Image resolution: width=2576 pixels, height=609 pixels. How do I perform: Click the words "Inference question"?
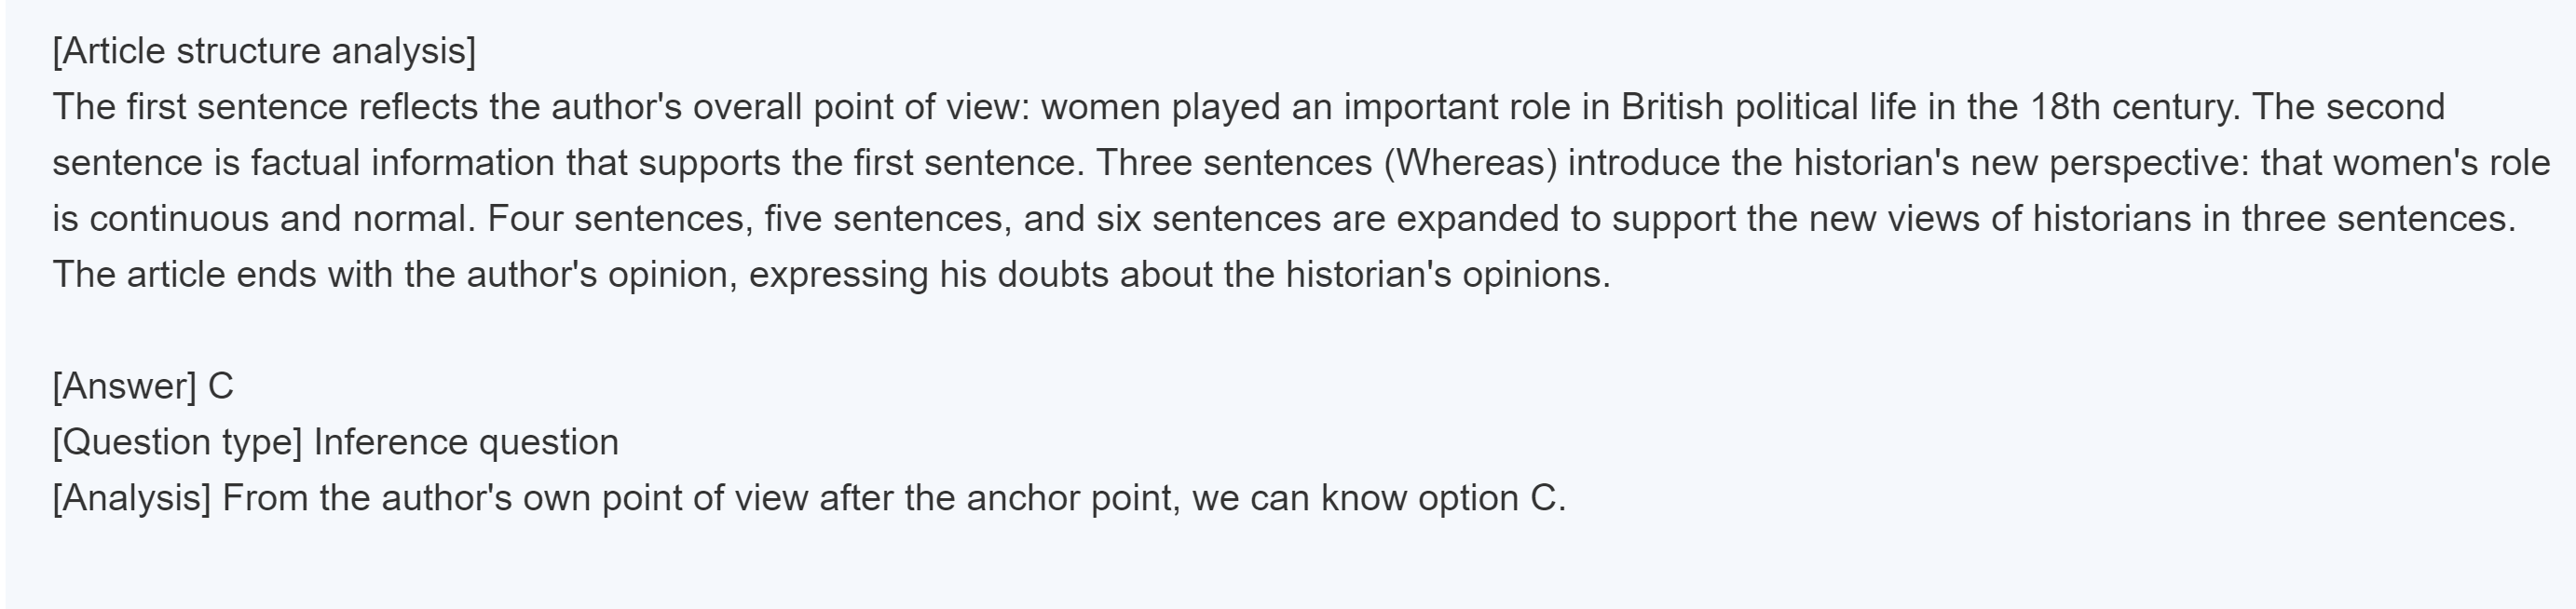tap(466, 442)
